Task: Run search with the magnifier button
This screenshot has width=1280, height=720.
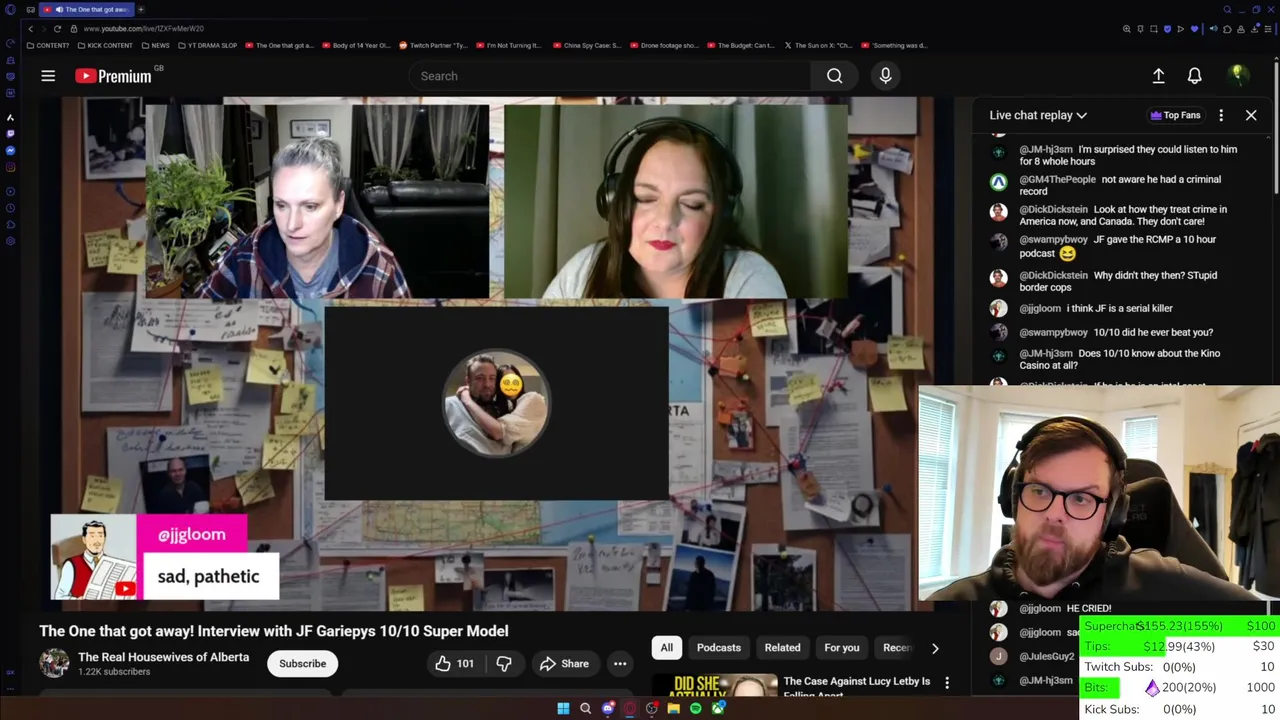Action: point(834,76)
